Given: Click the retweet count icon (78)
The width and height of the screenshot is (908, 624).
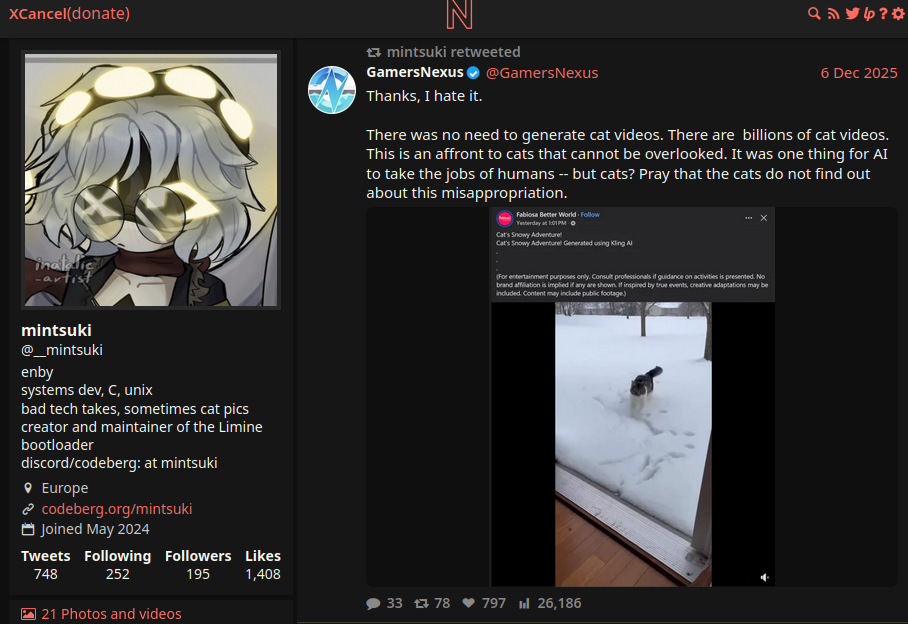Looking at the screenshot, I should [x=422, y=604].
